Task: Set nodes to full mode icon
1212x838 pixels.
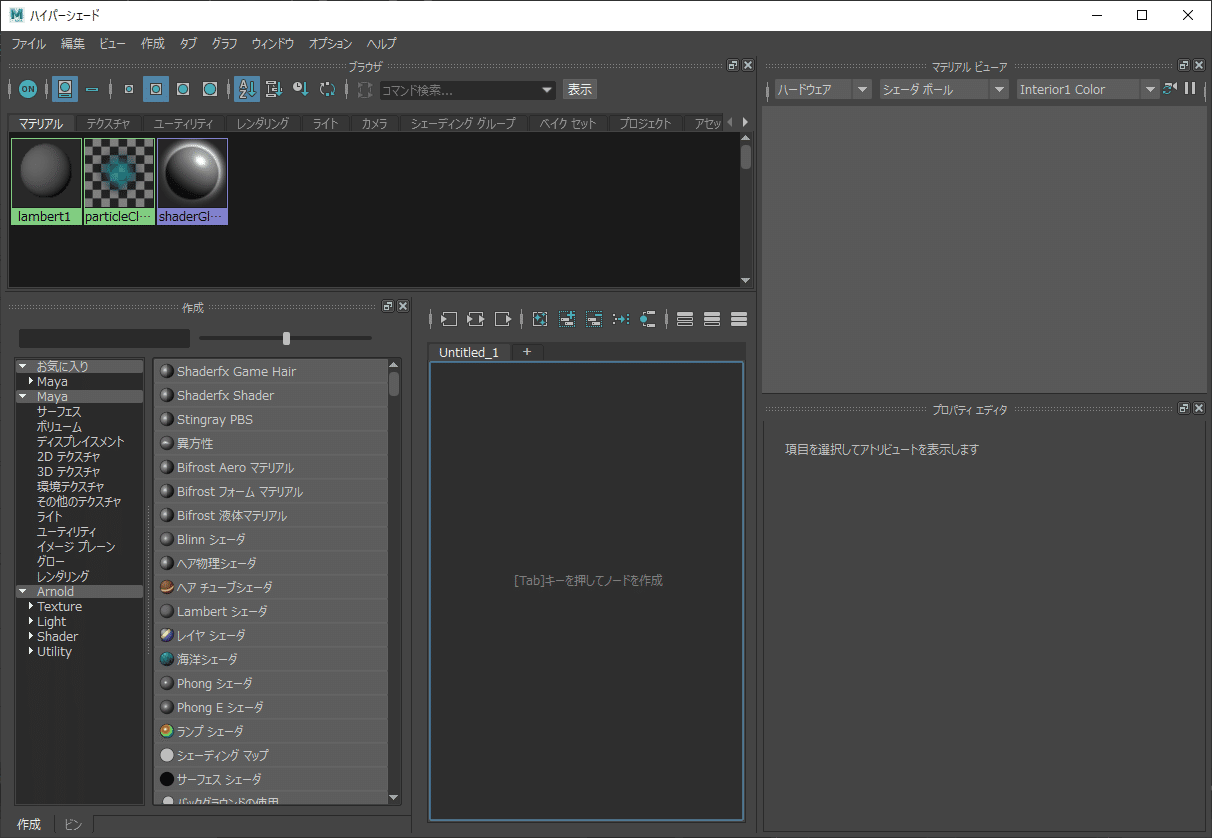Action: point(739,319)
